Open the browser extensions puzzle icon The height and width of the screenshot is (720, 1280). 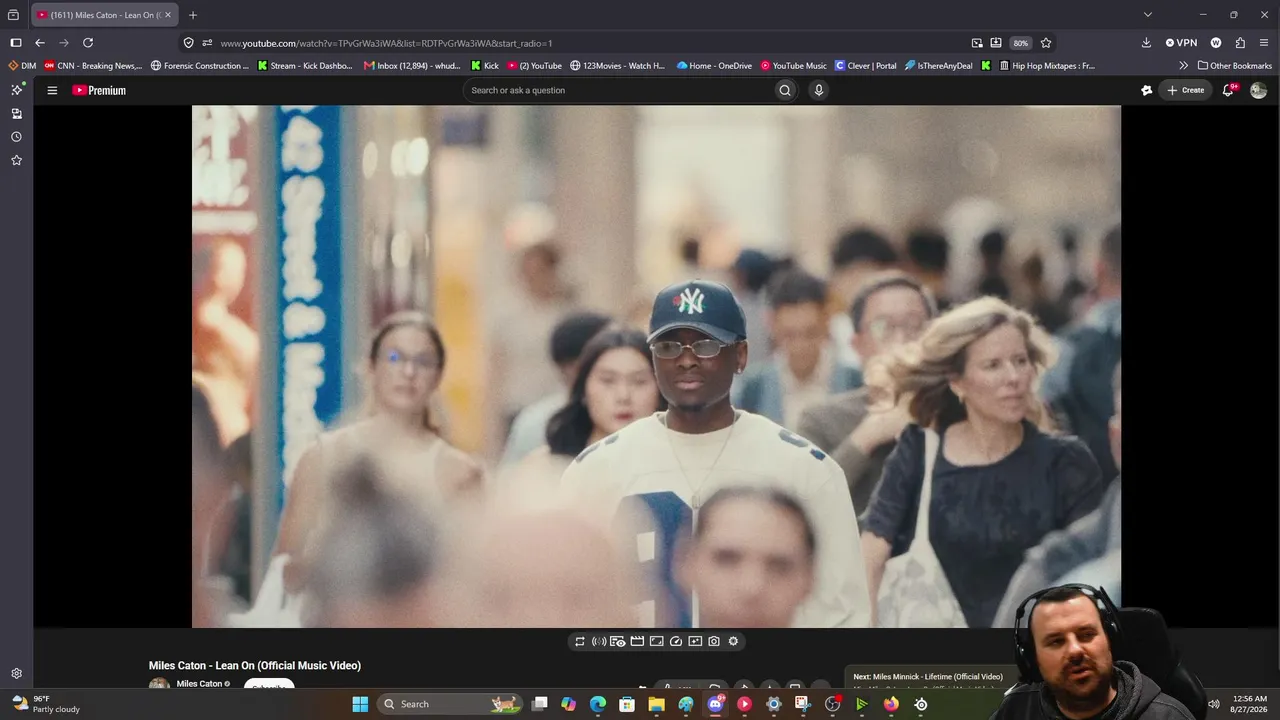pos(1240,43)
